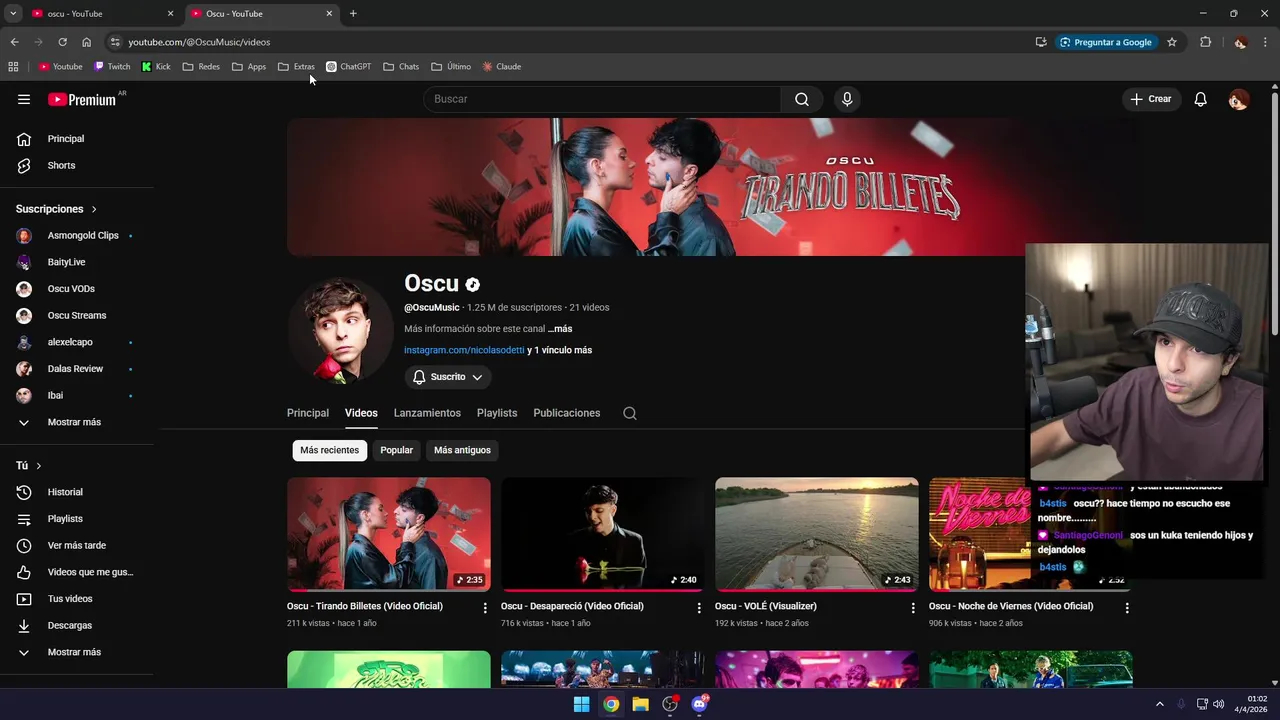Open the account avatar menu
Image resolution: width=1280 pixels, height=720 pixels.
(x=1239, y=99)
